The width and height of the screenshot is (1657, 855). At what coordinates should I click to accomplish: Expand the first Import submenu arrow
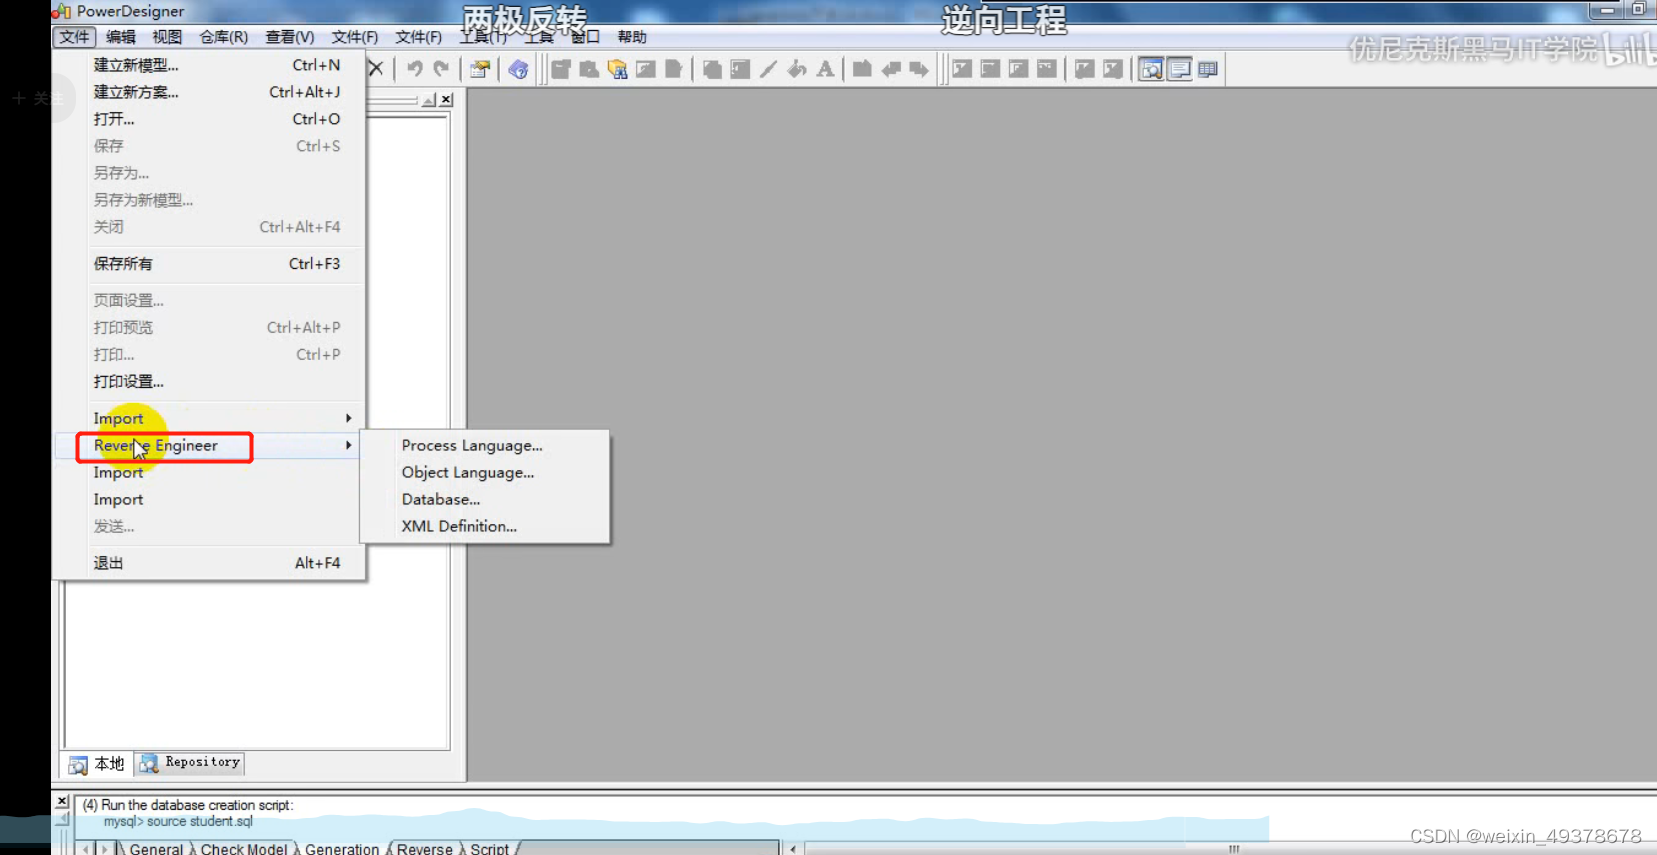click(x=348, y=418)
